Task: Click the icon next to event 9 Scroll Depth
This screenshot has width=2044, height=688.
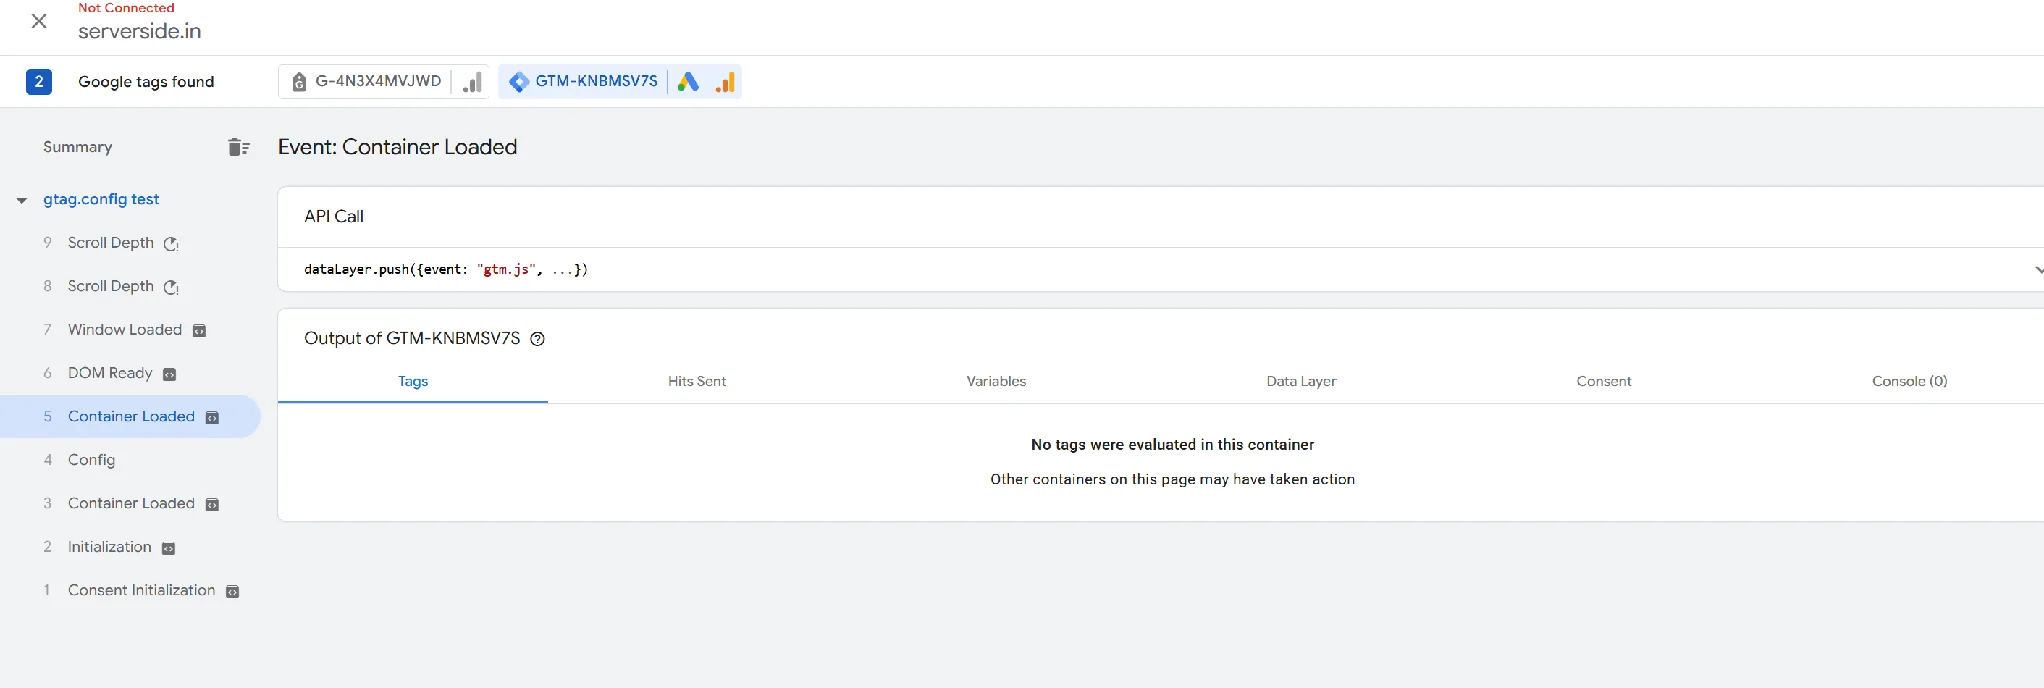Action: [171, 244]
